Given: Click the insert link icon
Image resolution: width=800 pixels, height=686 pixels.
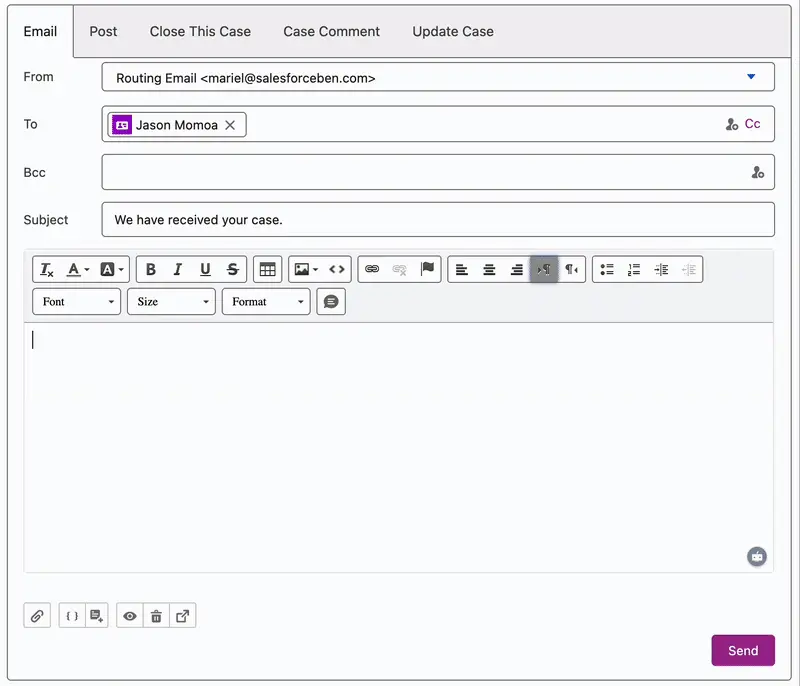Looking at the screenshot, I should click(x=372, y=269).
